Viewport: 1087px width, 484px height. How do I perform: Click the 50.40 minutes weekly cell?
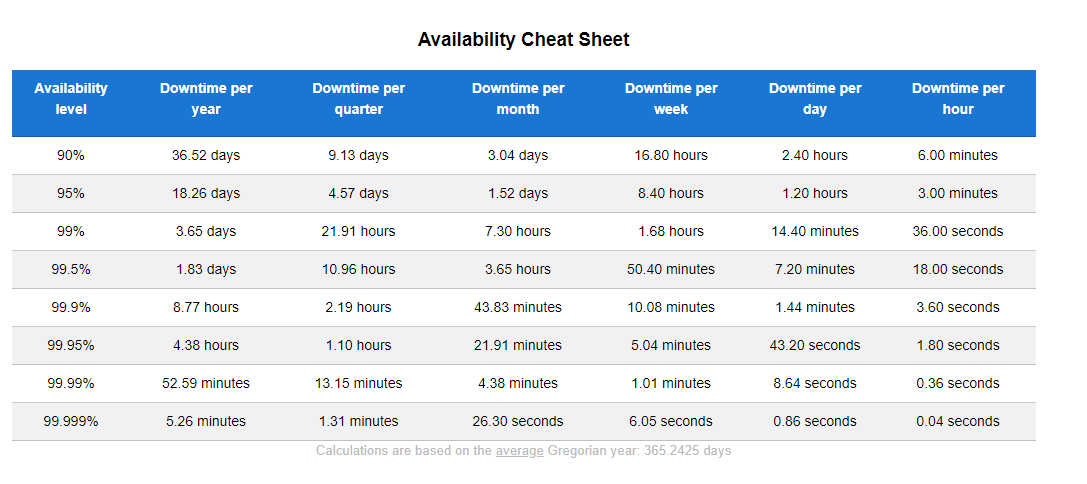pyautogui.click(x=671, y=269)
